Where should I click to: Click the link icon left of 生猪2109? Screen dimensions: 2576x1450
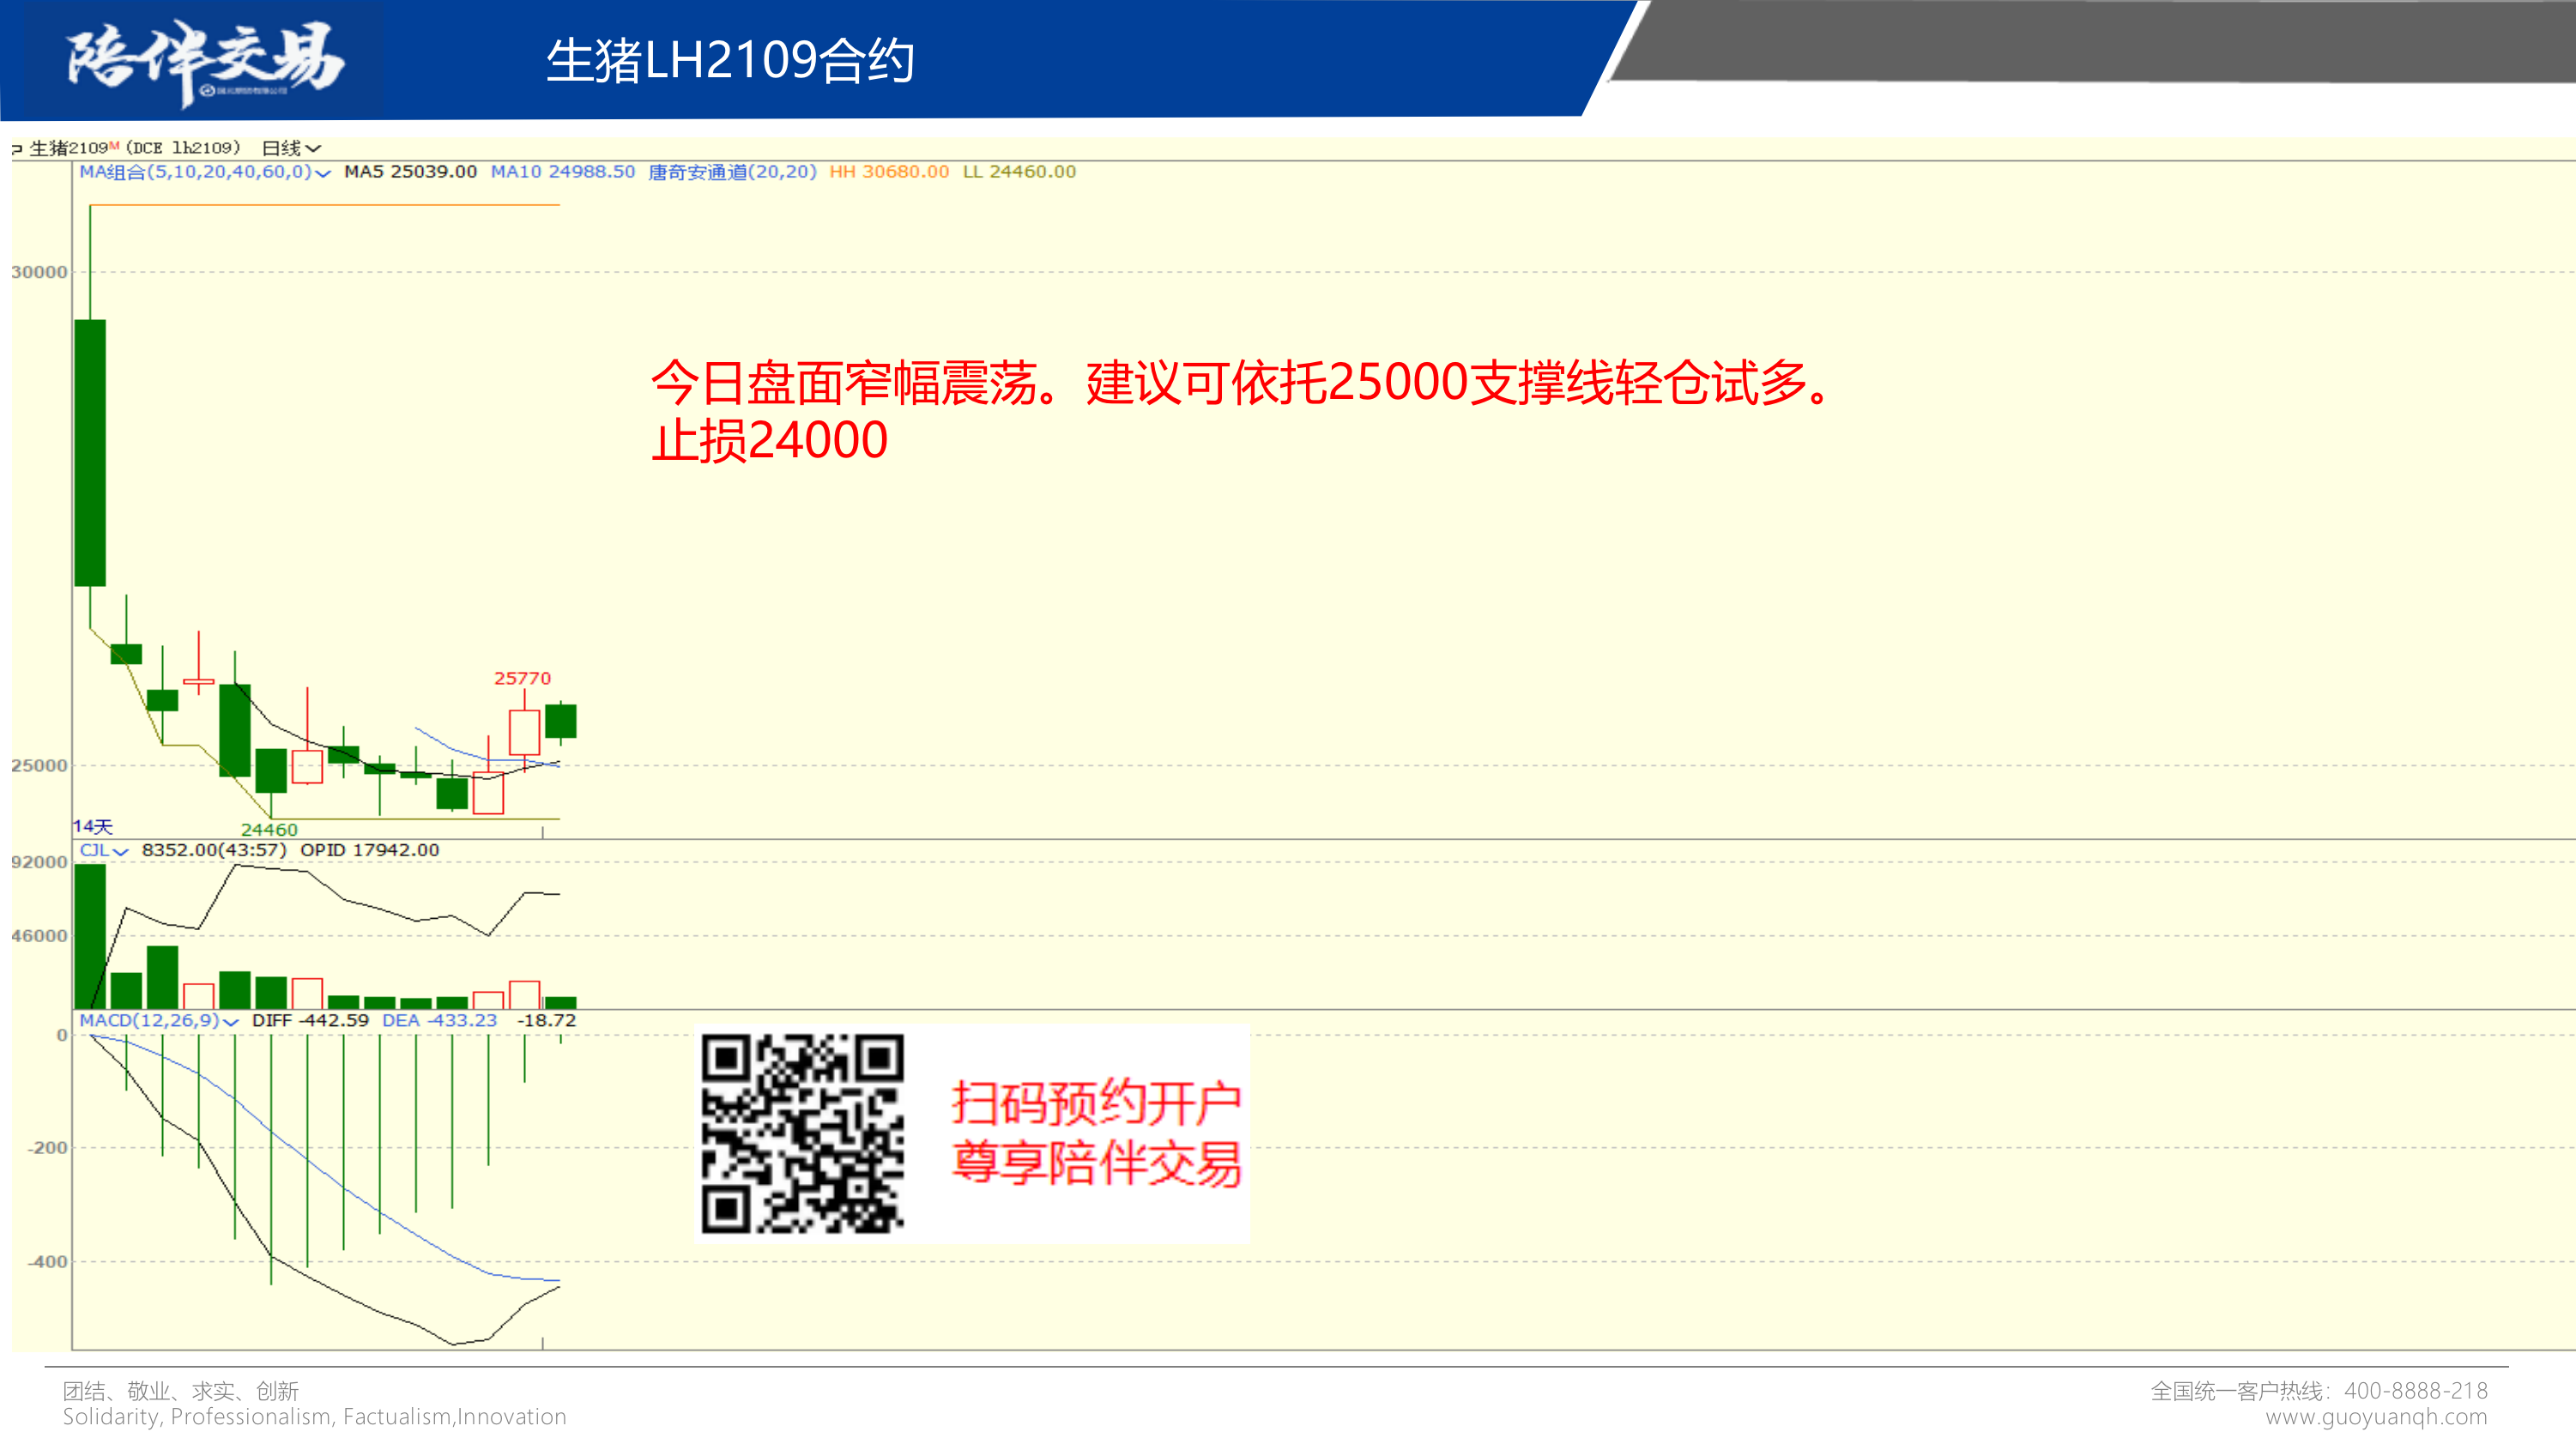pos(17,149)
